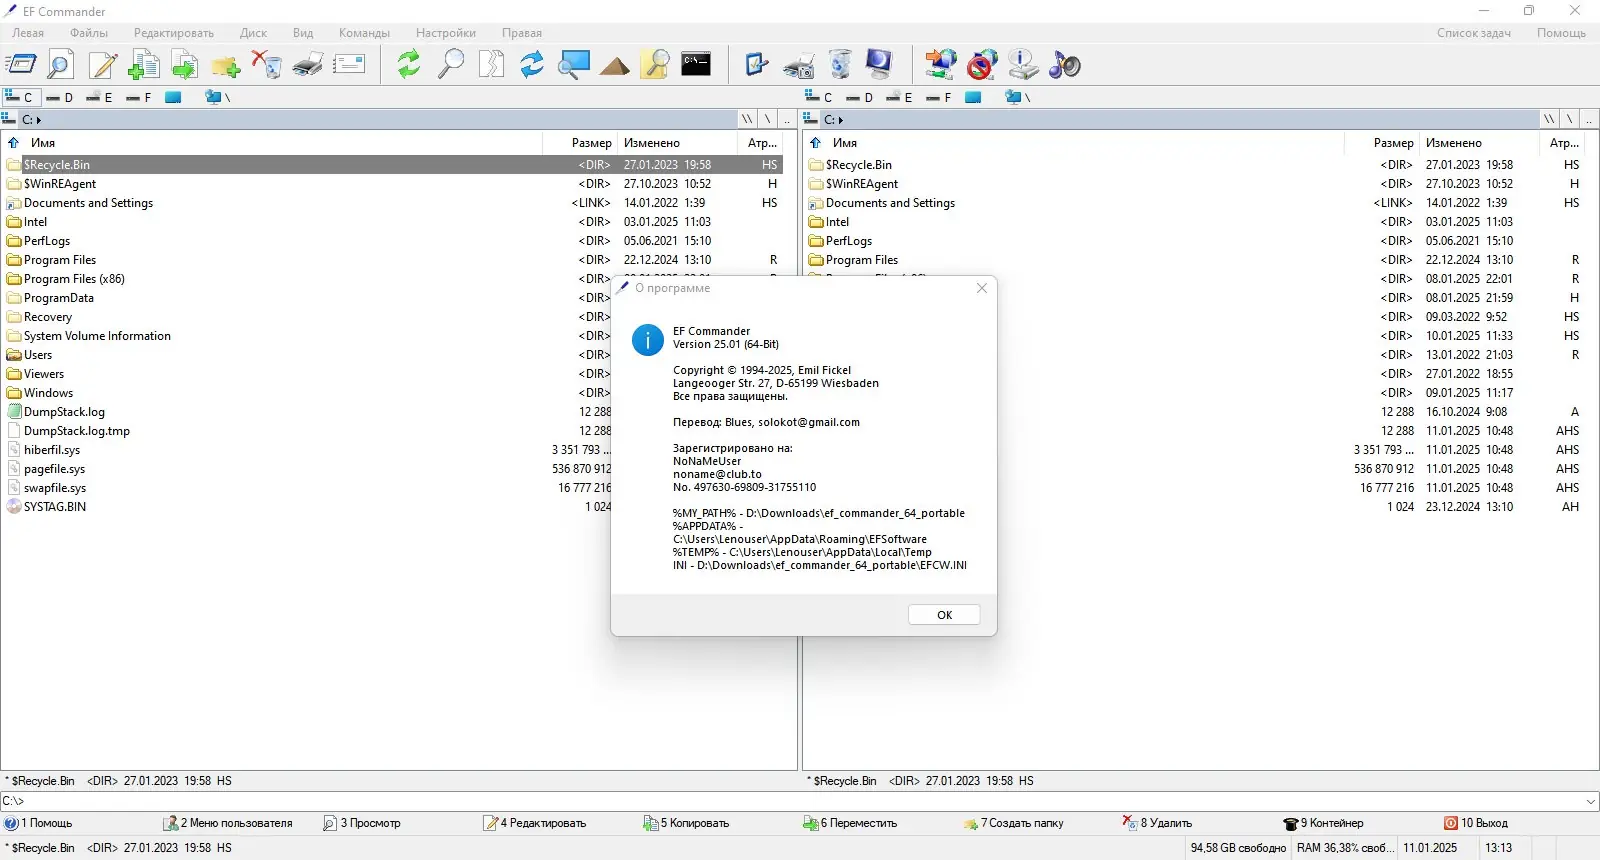This screenshot has width=1600, height=860.
Task: Select drive E in left panel
Action: coord(99,97)
